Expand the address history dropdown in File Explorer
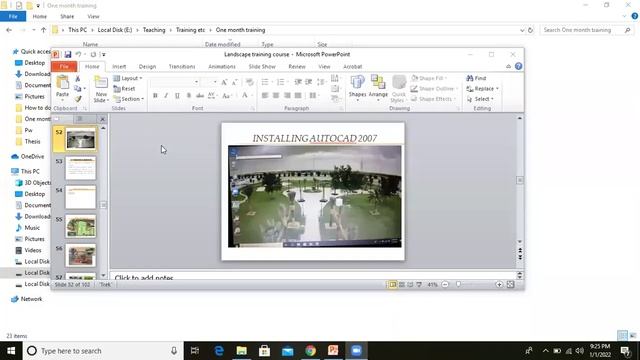 point(522,30)
